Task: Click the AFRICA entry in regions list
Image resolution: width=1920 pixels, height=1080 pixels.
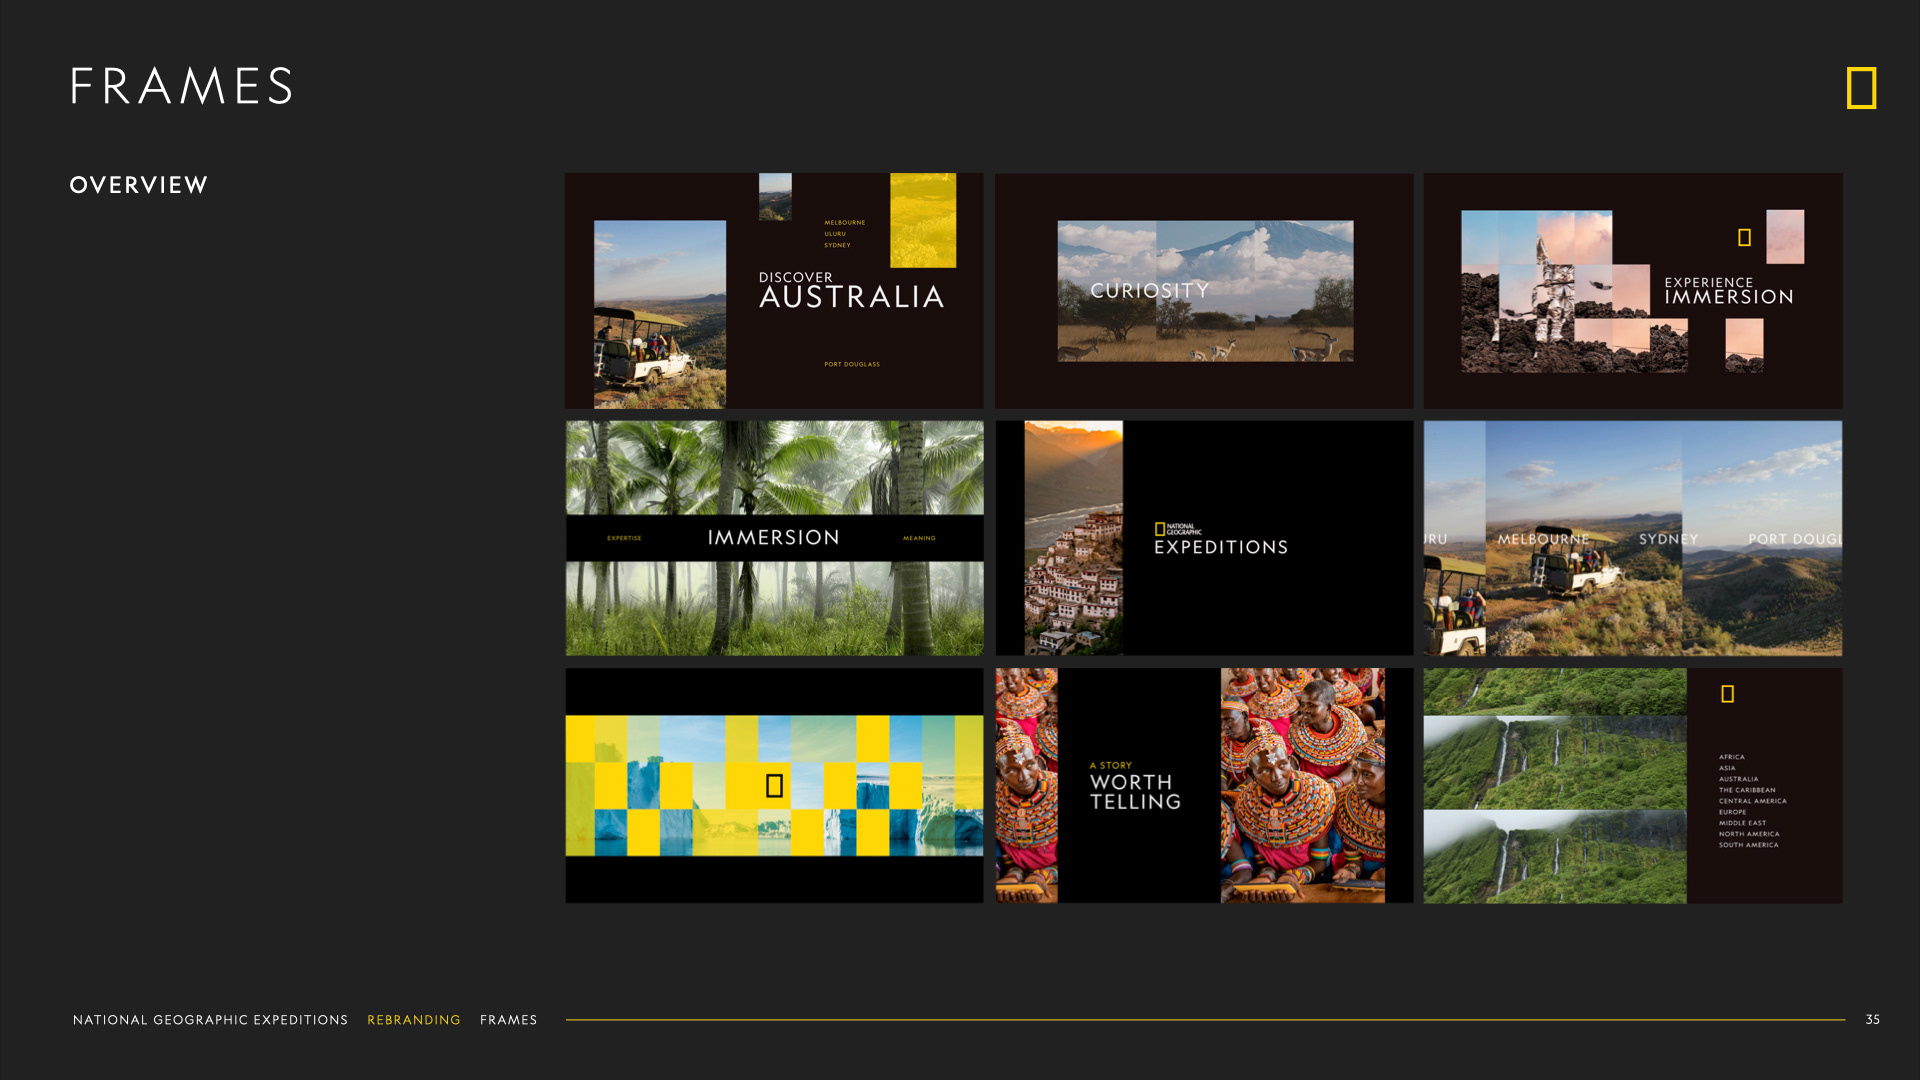Action: pos(1731,757)
